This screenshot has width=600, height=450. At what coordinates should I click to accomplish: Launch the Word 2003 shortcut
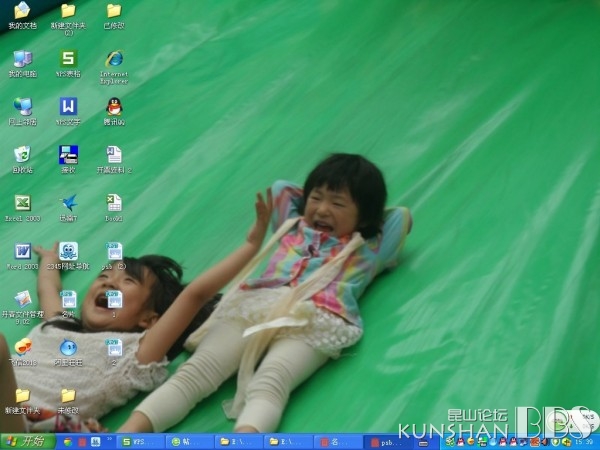pos(23,257)
